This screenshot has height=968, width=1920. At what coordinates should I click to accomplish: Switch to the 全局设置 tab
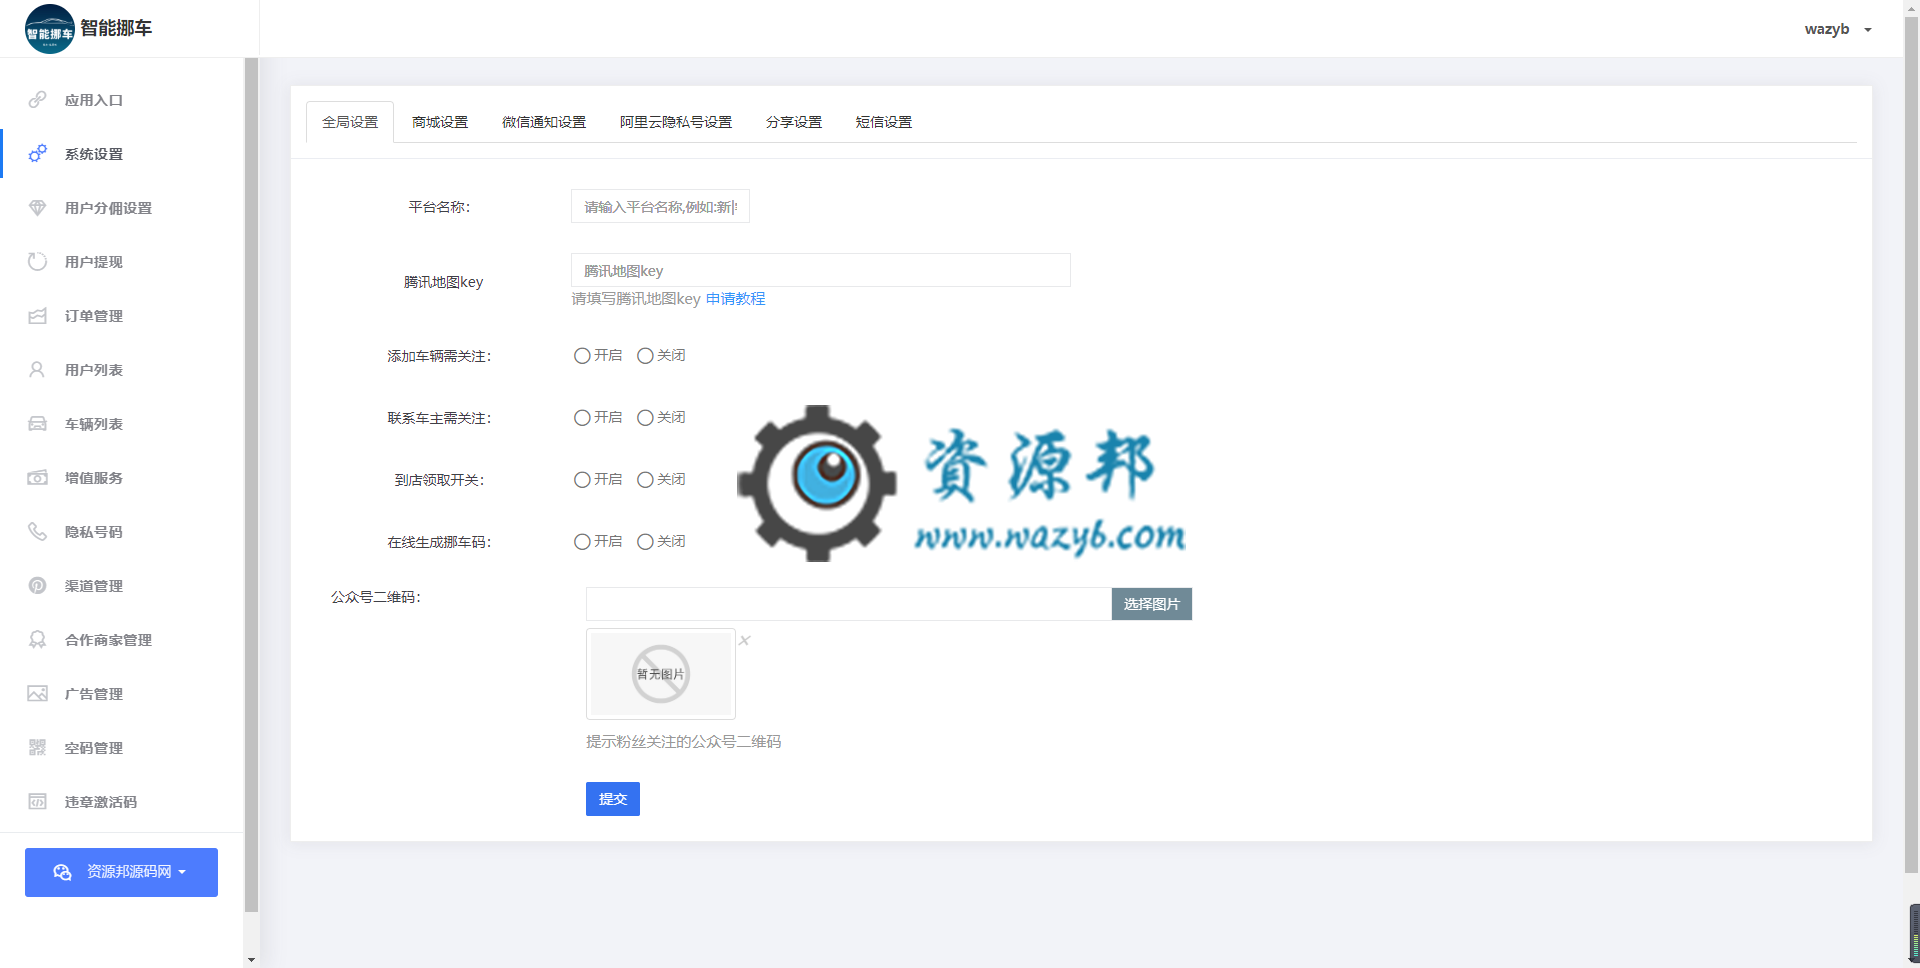pyautogui.click(x=350, y=122)
